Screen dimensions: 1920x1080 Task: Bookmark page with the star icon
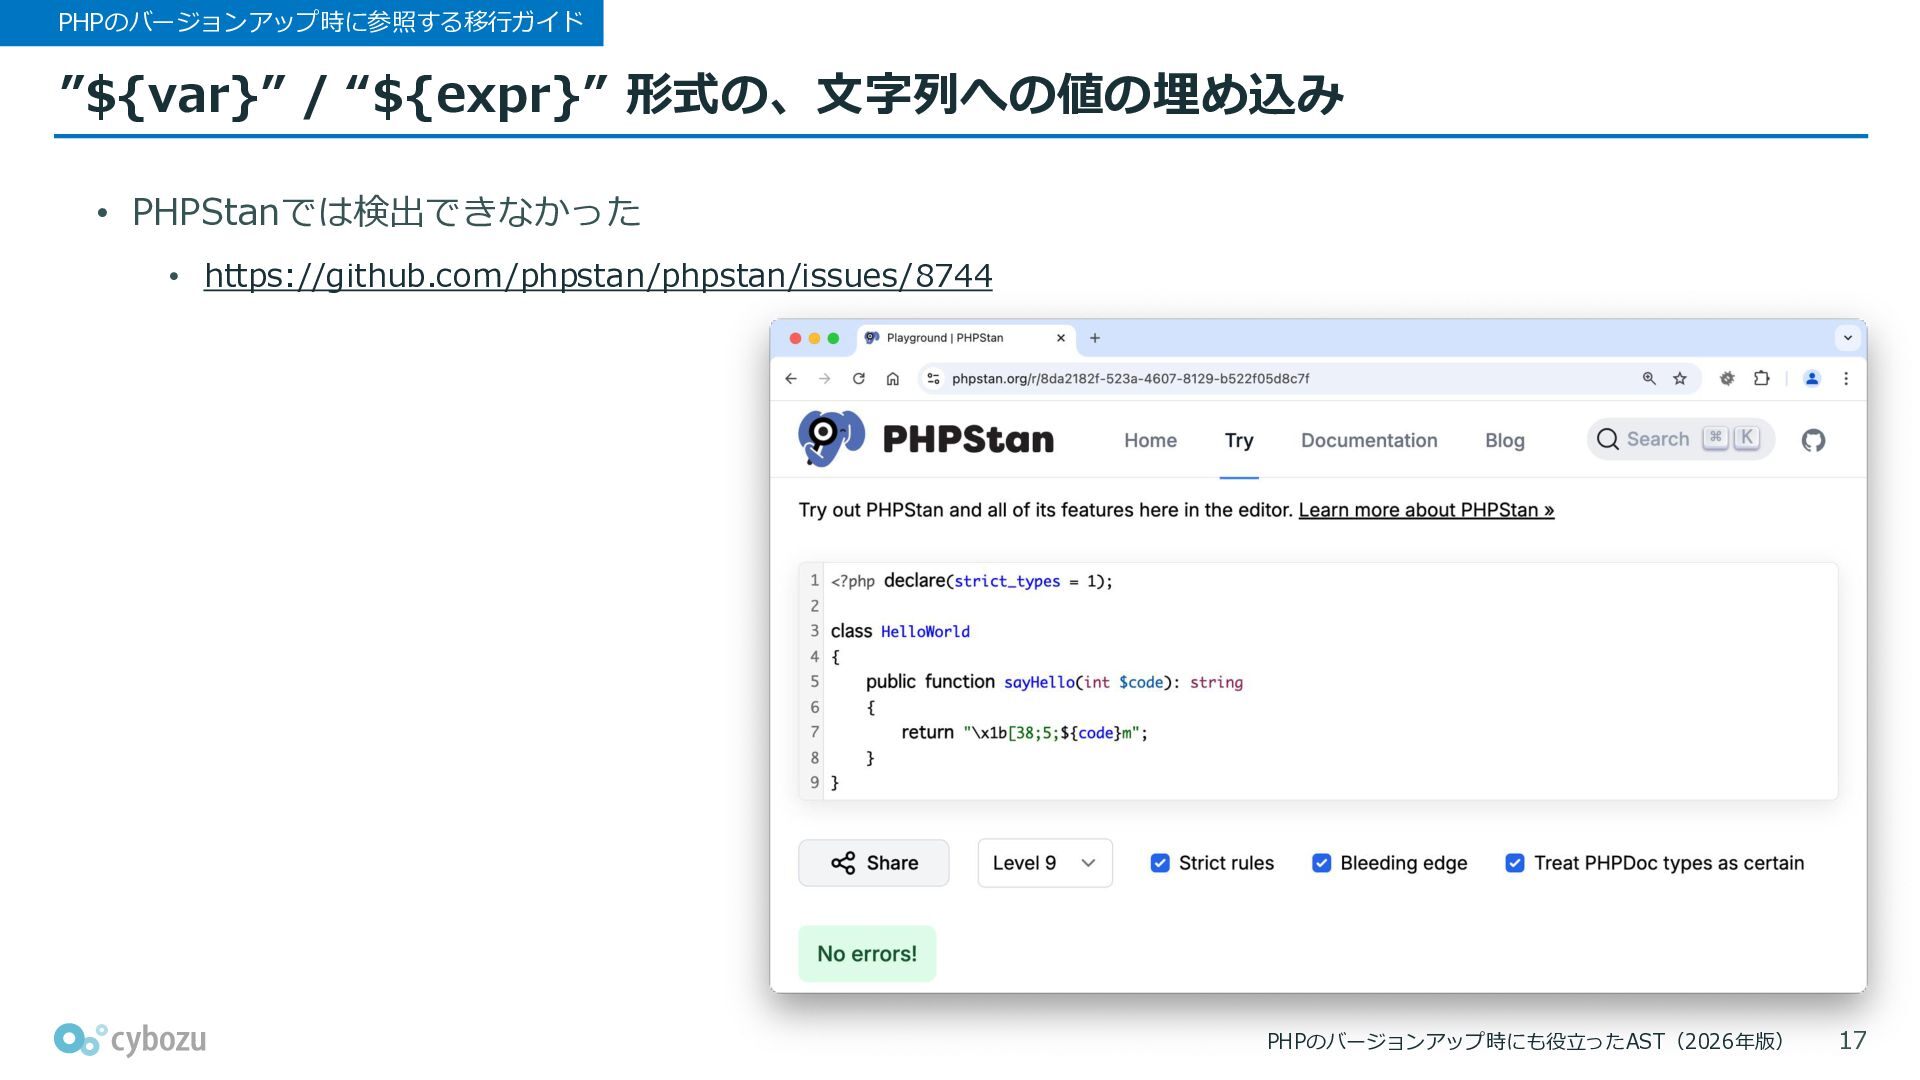pyautogui.click(x=1680, y=379)
